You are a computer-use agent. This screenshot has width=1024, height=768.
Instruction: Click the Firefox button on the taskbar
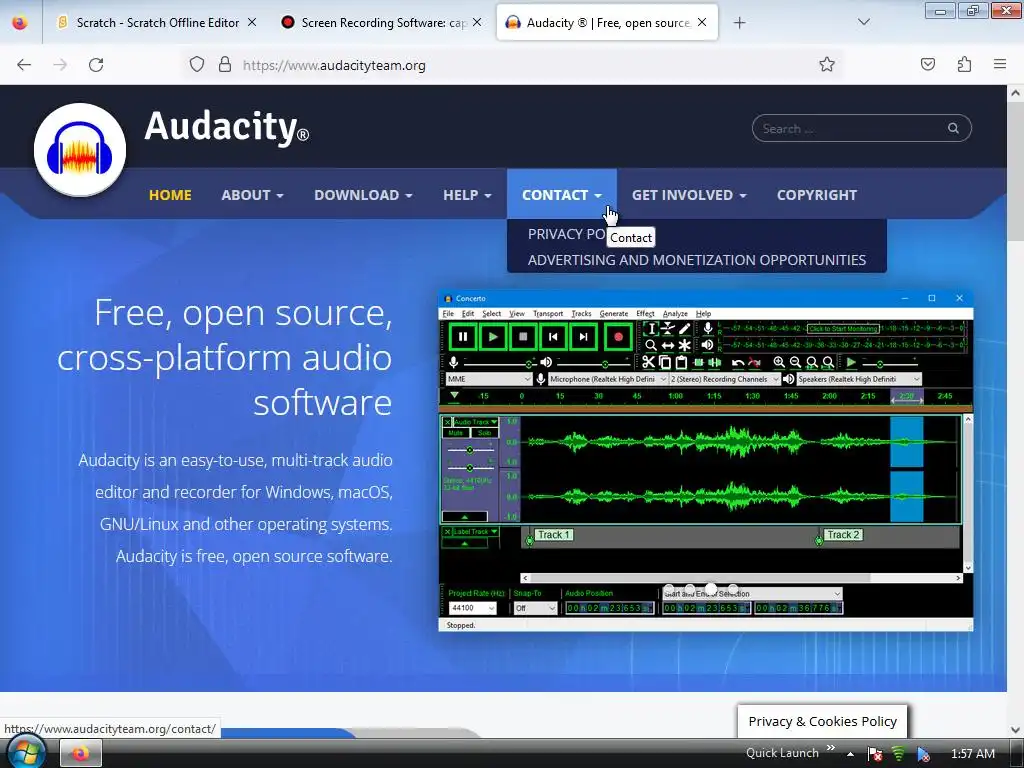[80, 754]
